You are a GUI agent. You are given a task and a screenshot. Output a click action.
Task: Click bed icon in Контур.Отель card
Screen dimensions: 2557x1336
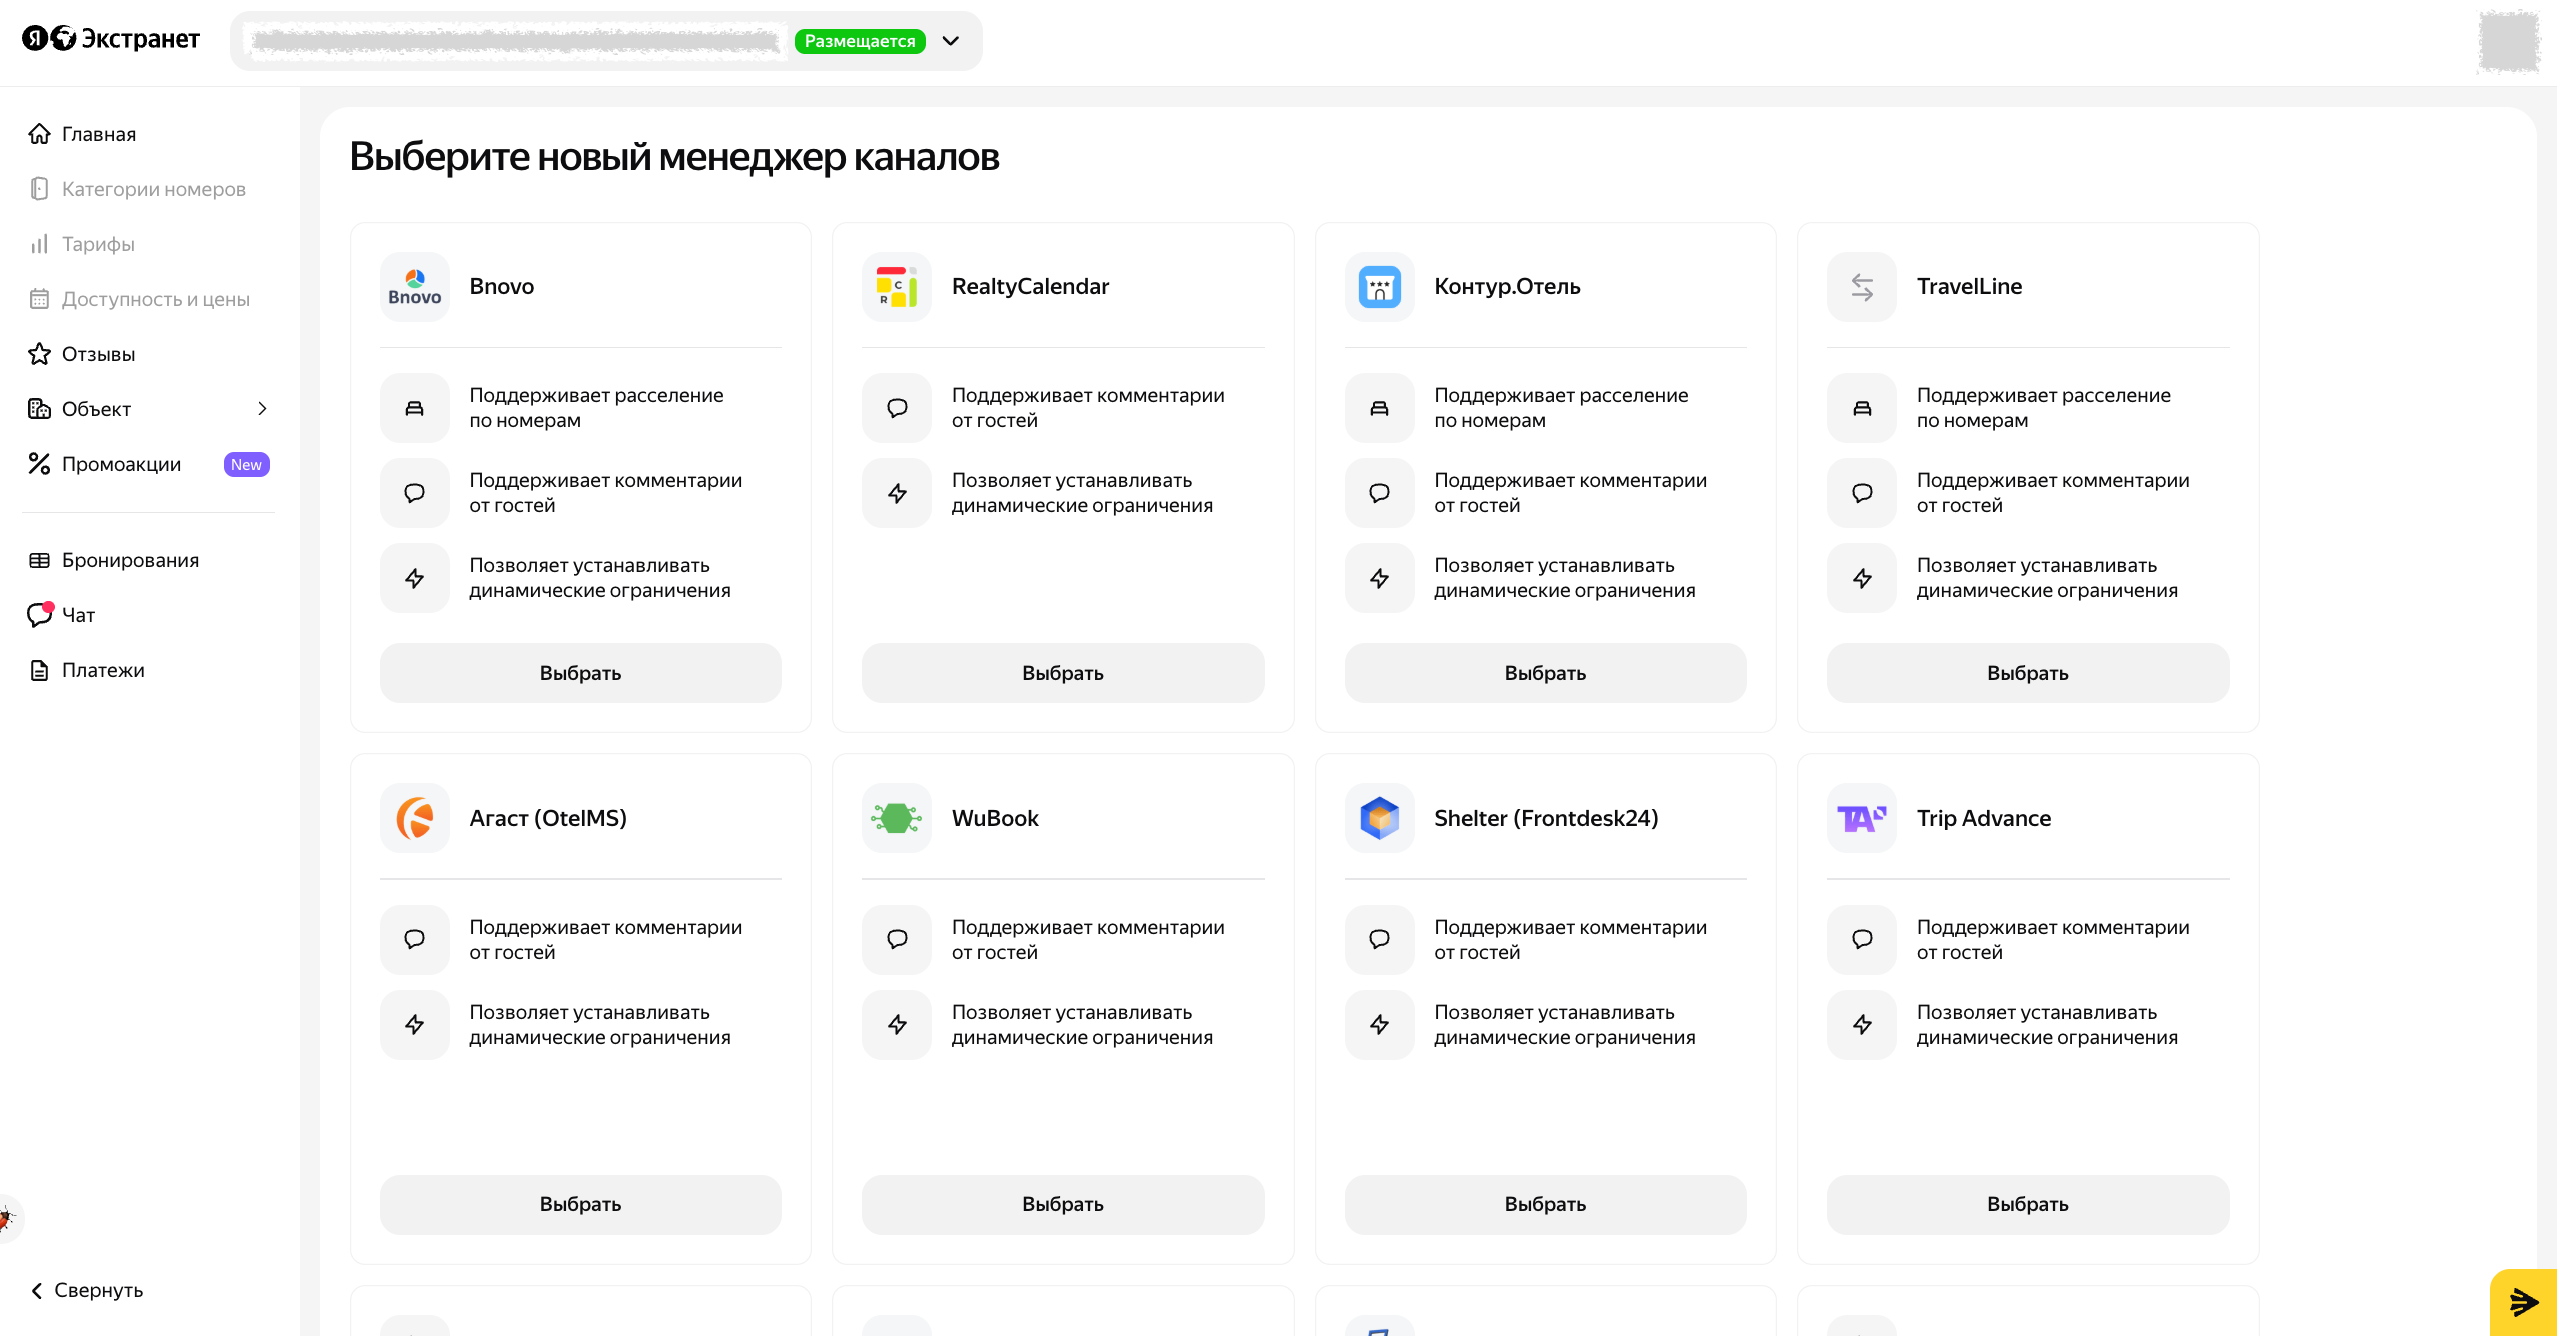tap(1380, 408)
